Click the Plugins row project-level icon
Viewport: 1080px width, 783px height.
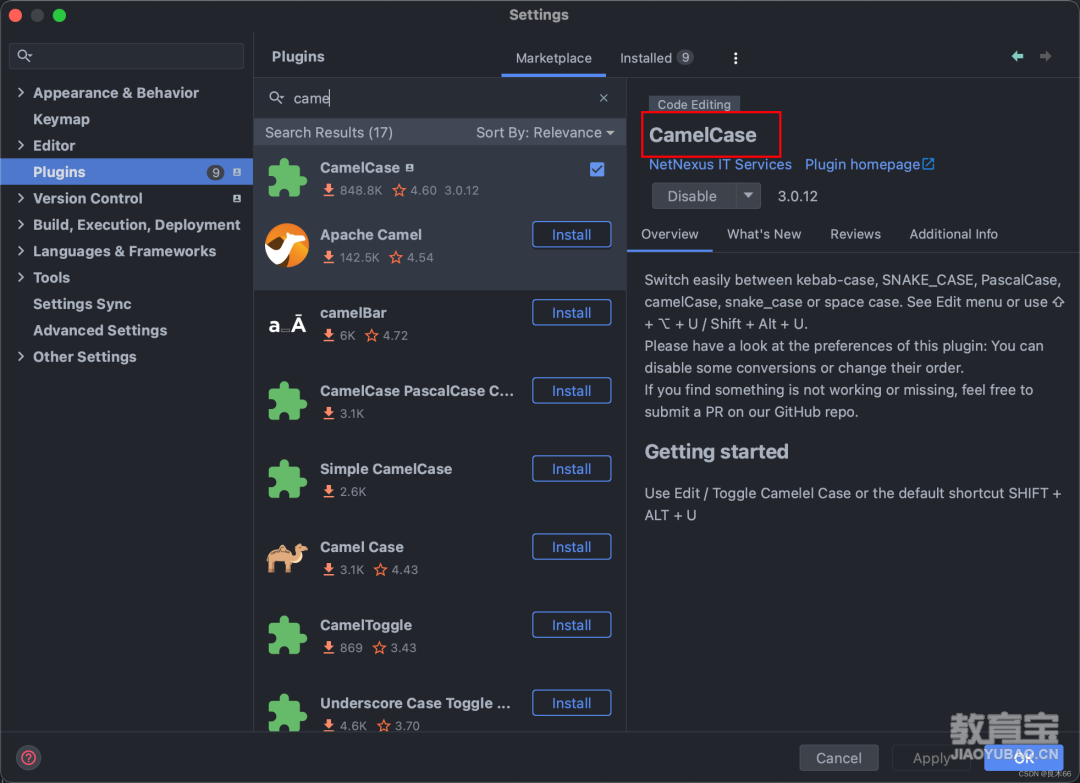(237, 172)
